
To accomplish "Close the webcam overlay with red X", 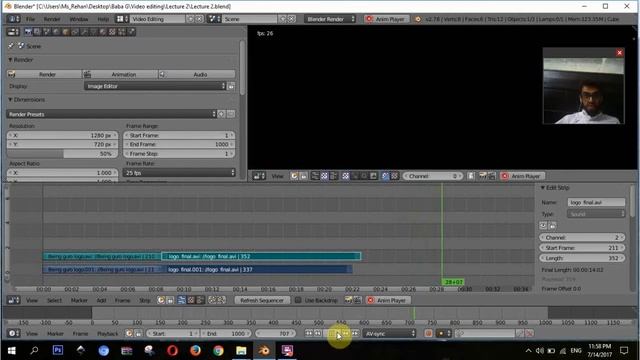I will click(x=620, y=53).
